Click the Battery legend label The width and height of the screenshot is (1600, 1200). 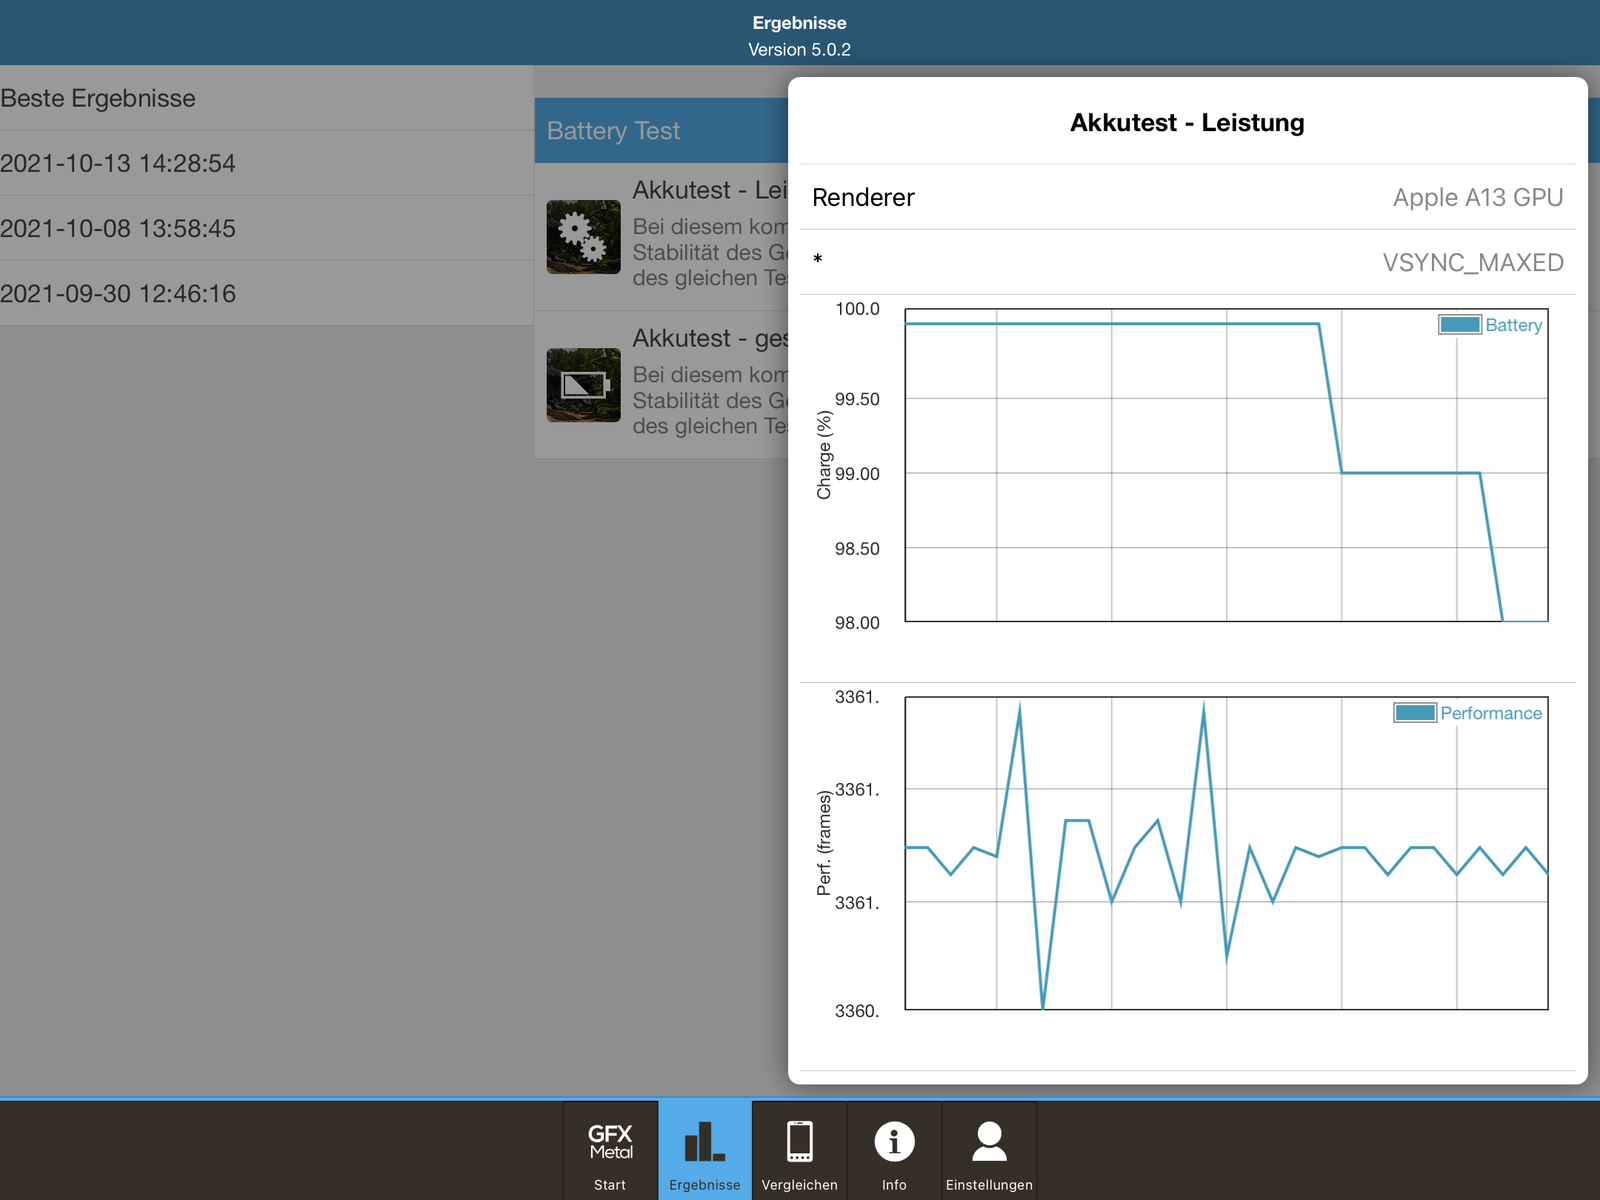1514,325
